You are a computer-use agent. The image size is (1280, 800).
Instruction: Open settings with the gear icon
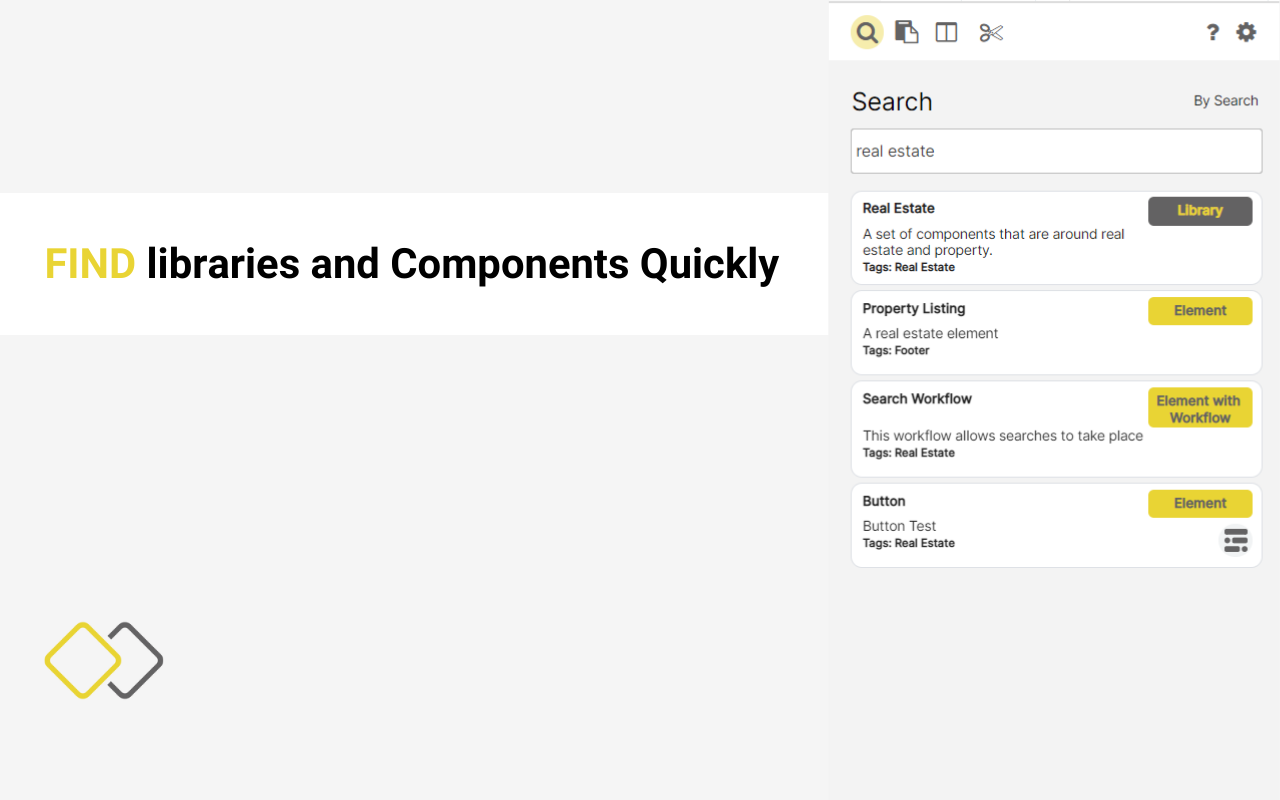pos(1246,32)
